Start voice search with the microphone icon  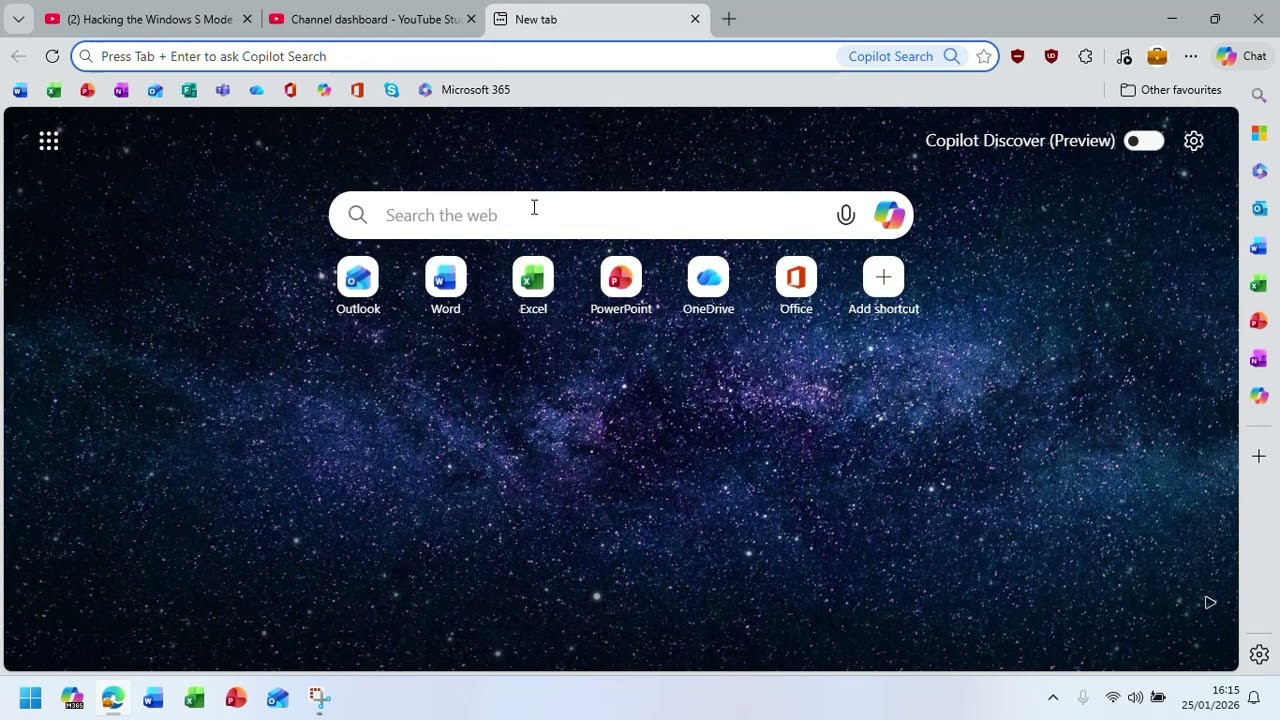(x=846, y=215)
